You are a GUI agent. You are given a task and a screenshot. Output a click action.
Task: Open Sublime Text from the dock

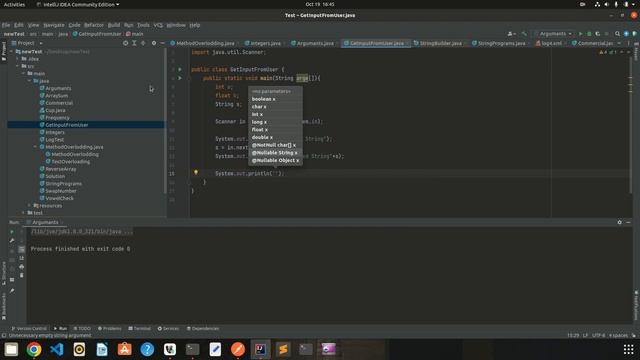pos(283,349)
